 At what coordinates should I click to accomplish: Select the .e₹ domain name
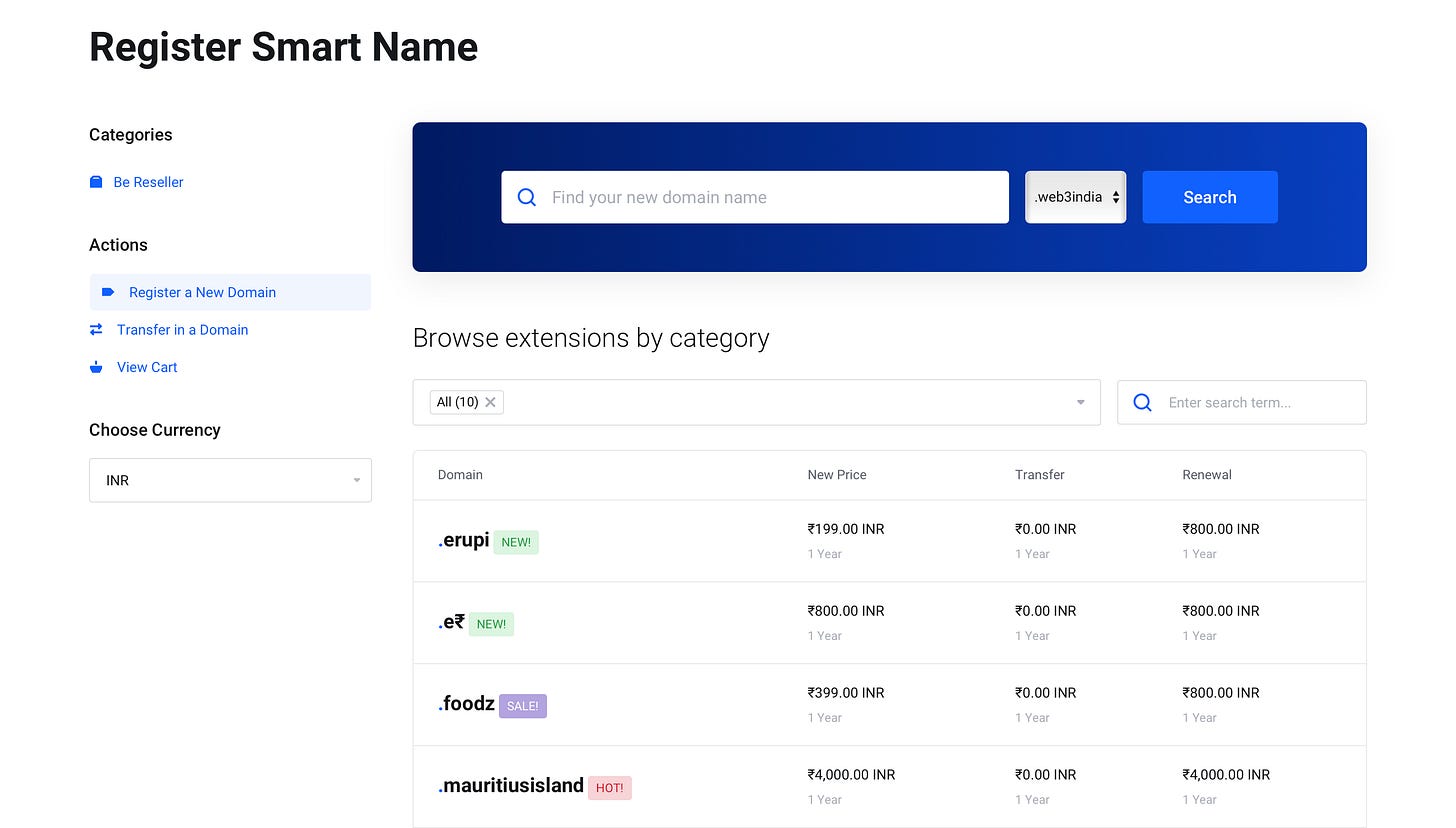[451, 622]
